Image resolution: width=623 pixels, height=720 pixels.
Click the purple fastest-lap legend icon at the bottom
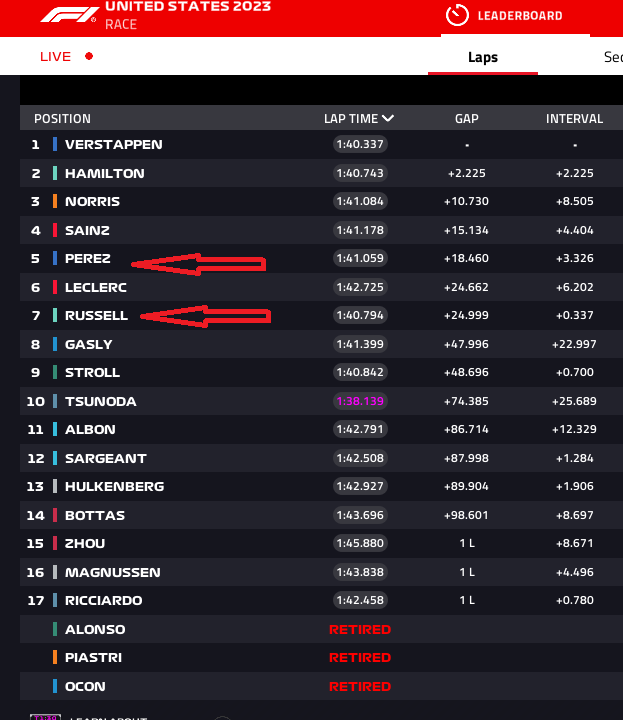pyautogui.click(x=45, y=717)
